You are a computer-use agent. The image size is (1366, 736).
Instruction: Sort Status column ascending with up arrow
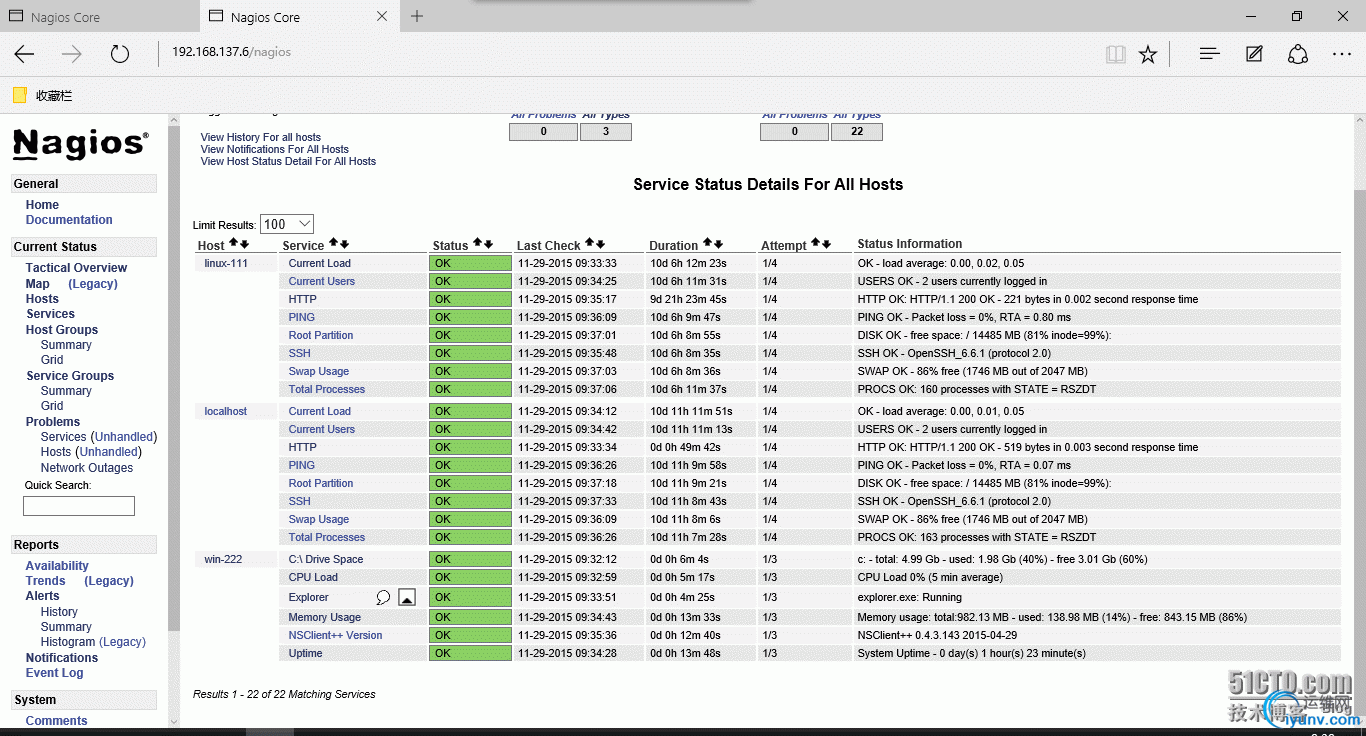(x=477, y=243)
